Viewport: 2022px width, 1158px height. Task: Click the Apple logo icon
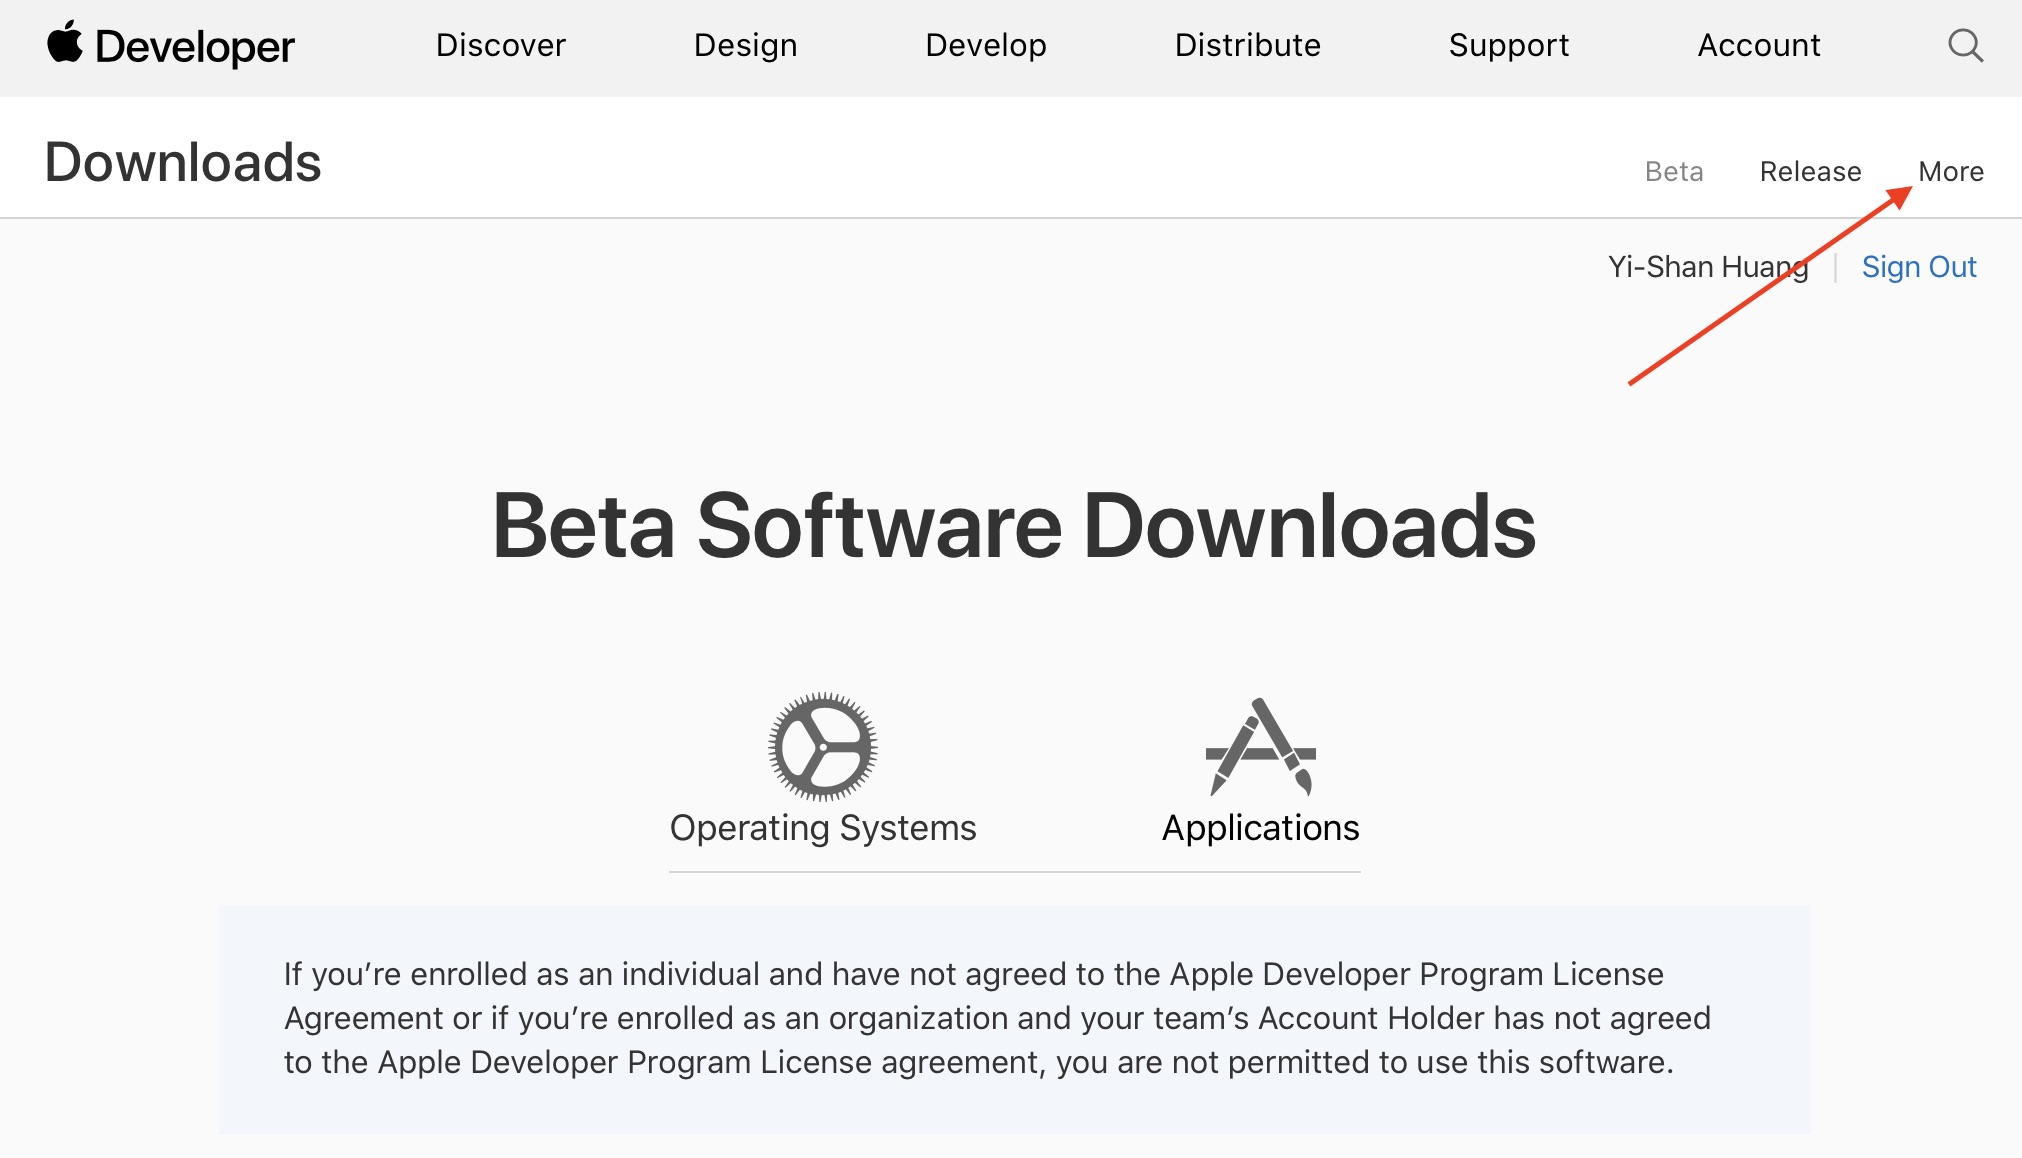click(x=65, y=43)
